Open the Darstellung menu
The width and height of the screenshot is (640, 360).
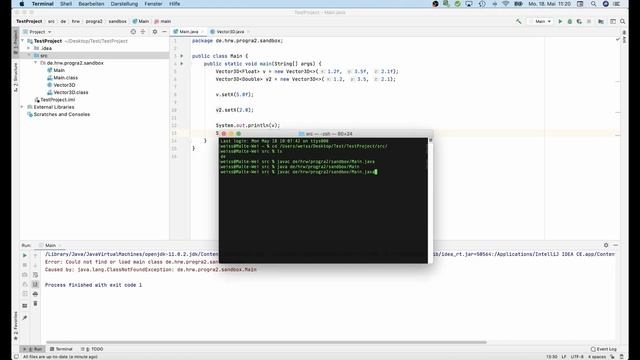(x=124, y=4)
